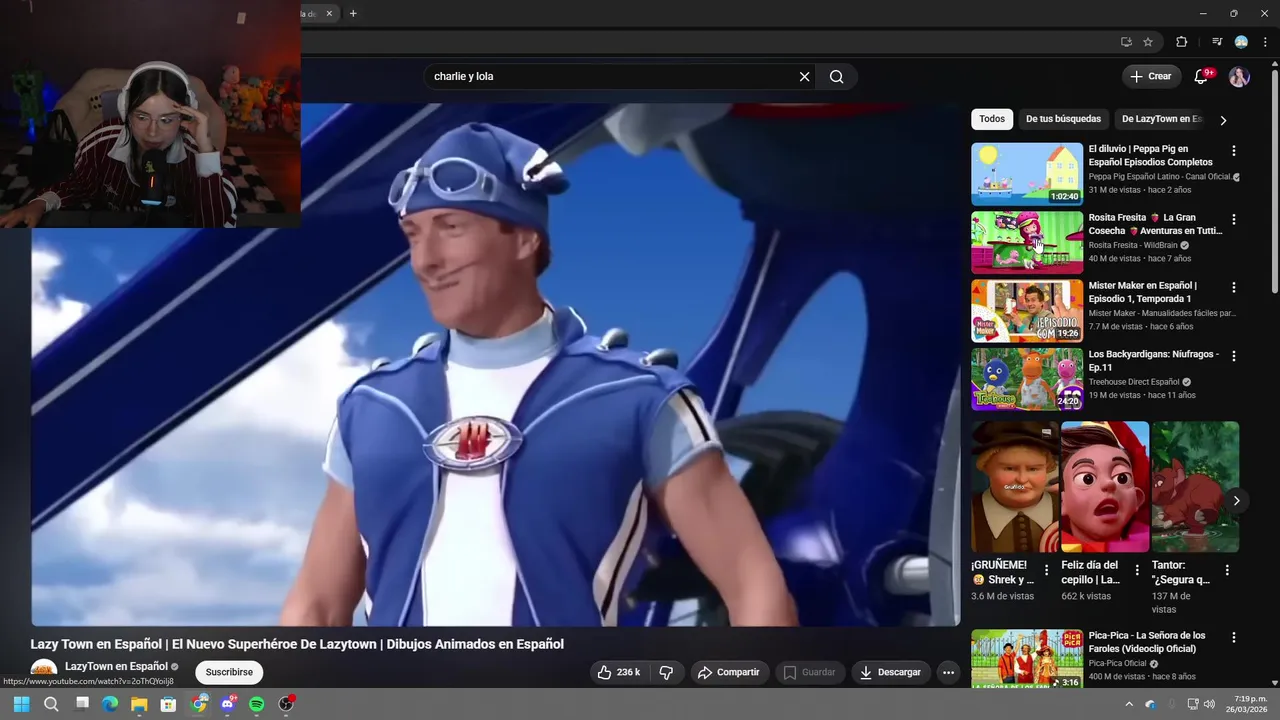
Task: Switch to Chrome on the taskbar
Action: (x=199, y=704)
